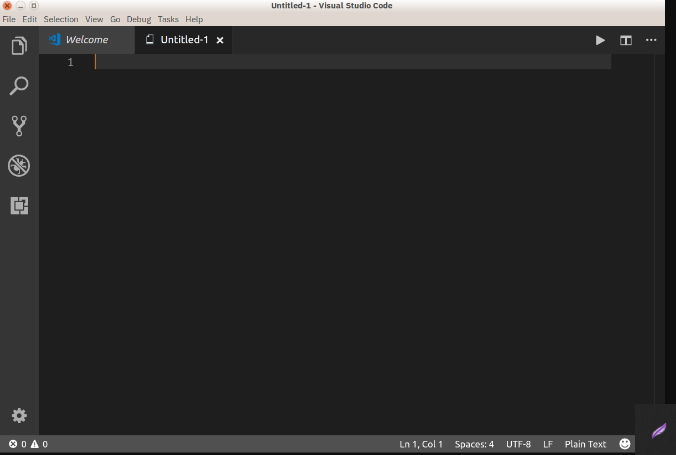
Task: Open the Explorer view in activity bar
Action: [19, 46]
